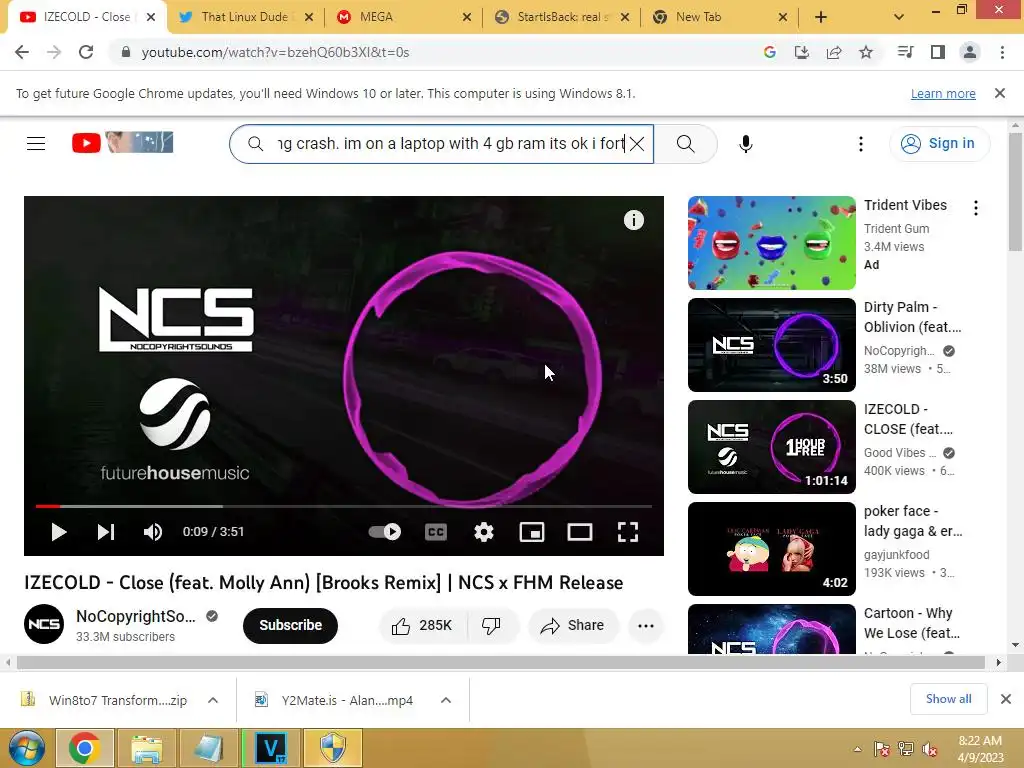
Task: Open YouTube hamburger guide menu
Action: [x=36, y=143]
